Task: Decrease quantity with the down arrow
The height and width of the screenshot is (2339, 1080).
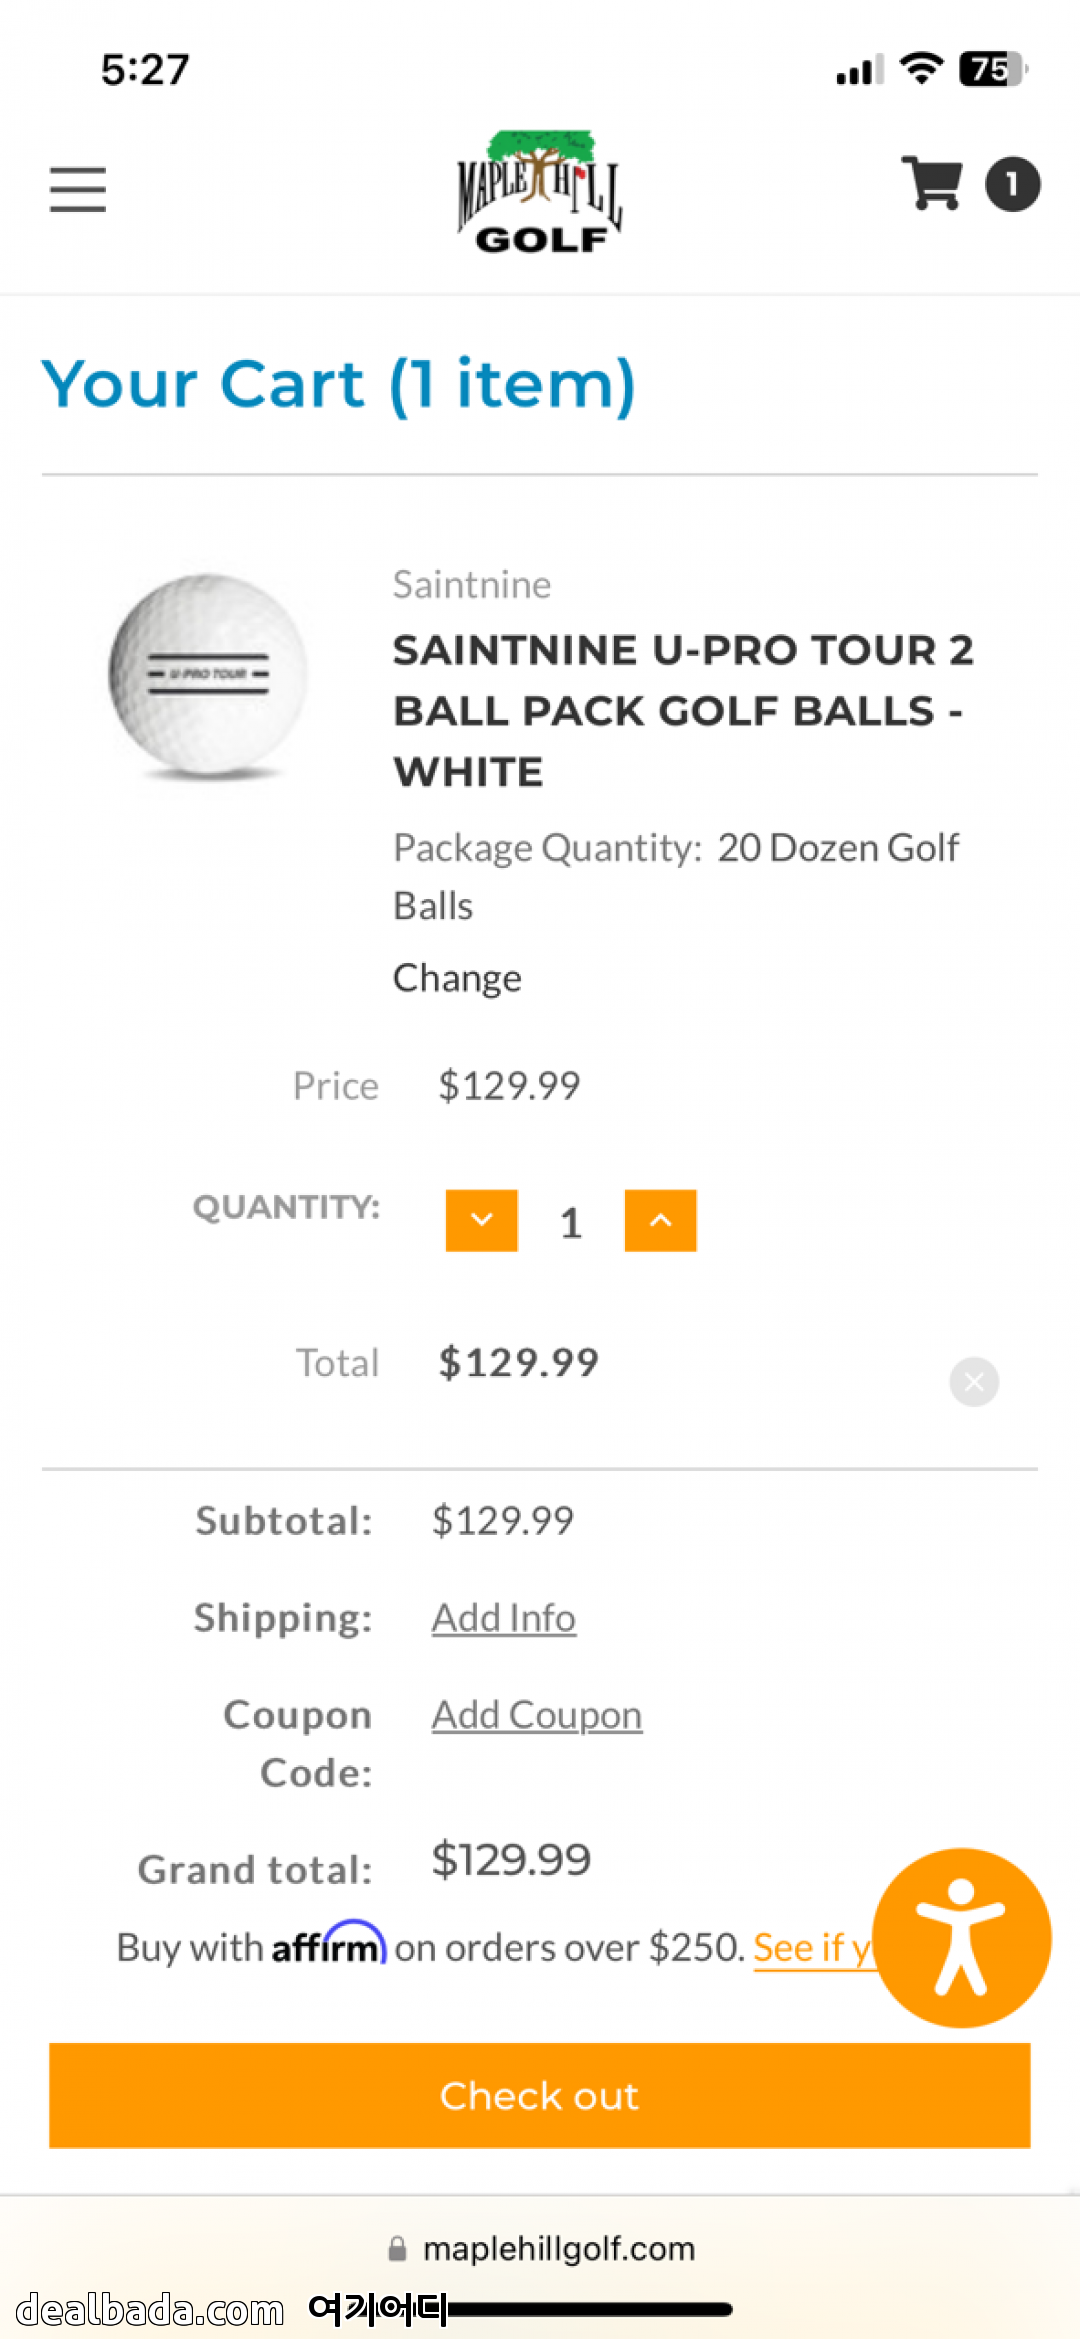Action: point(482,1220)
